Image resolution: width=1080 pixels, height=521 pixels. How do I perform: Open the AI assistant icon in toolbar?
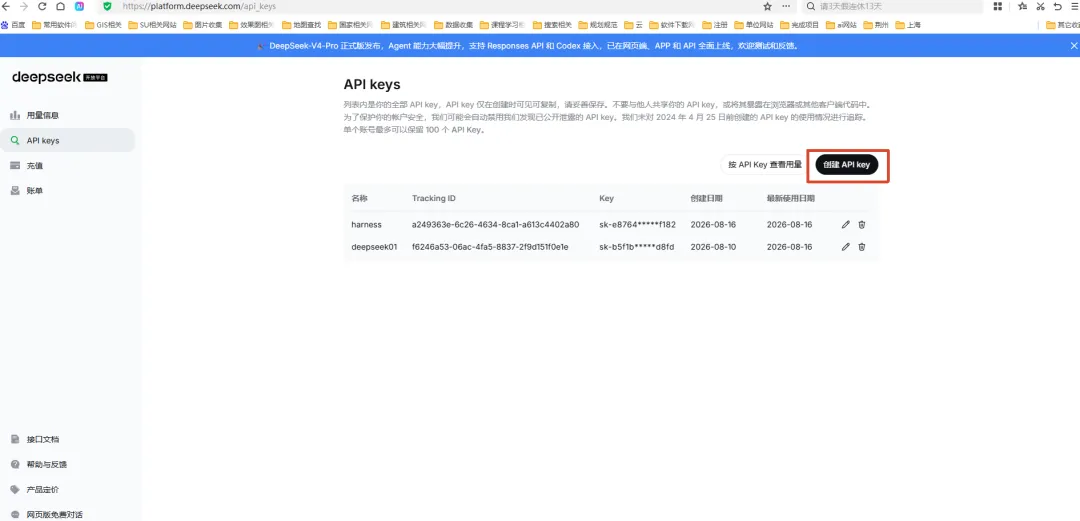tap(80, 6)
